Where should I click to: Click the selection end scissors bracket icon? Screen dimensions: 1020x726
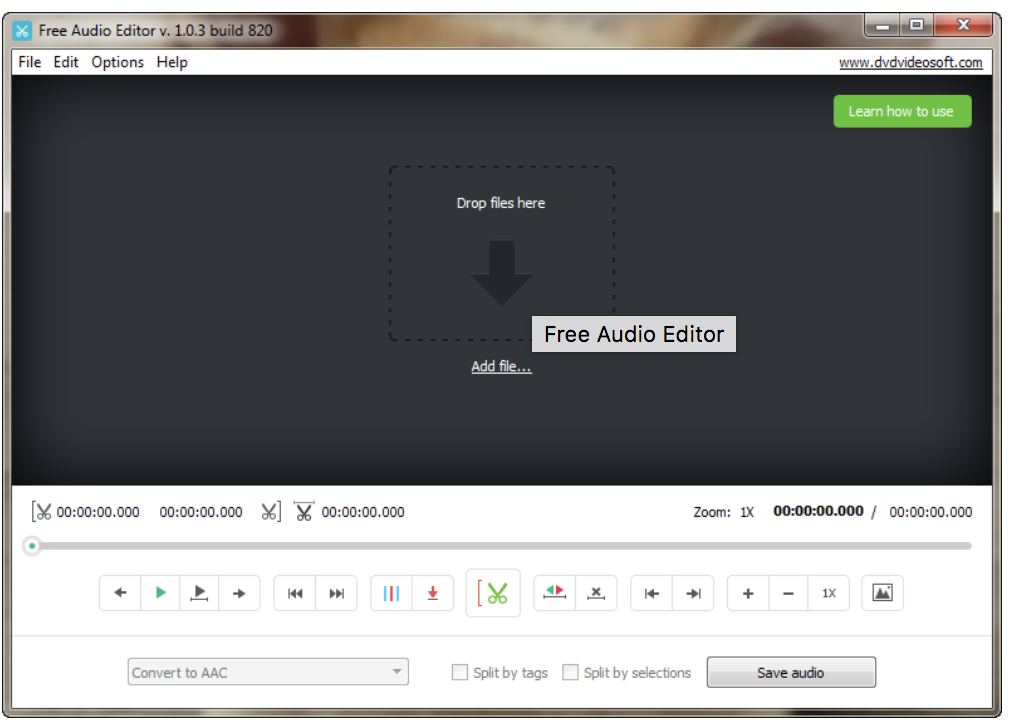pos(271,512)
